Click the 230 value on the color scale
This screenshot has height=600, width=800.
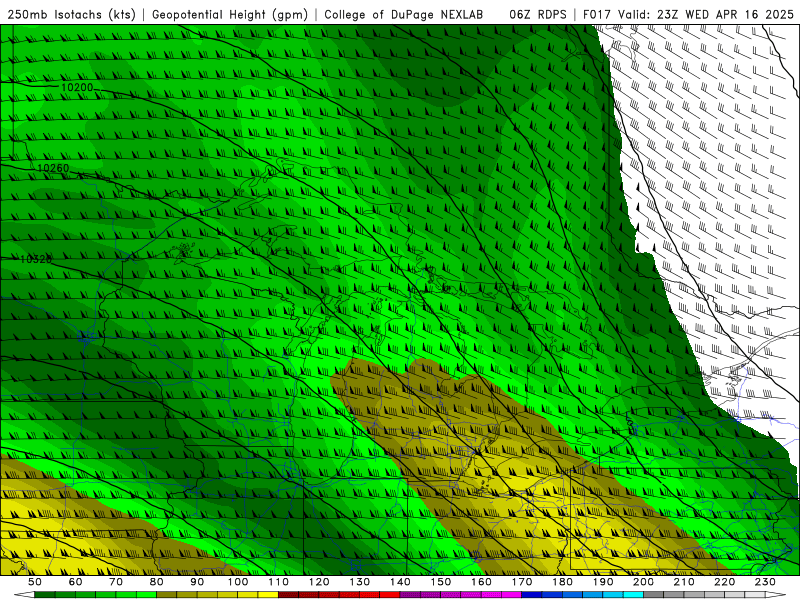(x=765, y=582)
